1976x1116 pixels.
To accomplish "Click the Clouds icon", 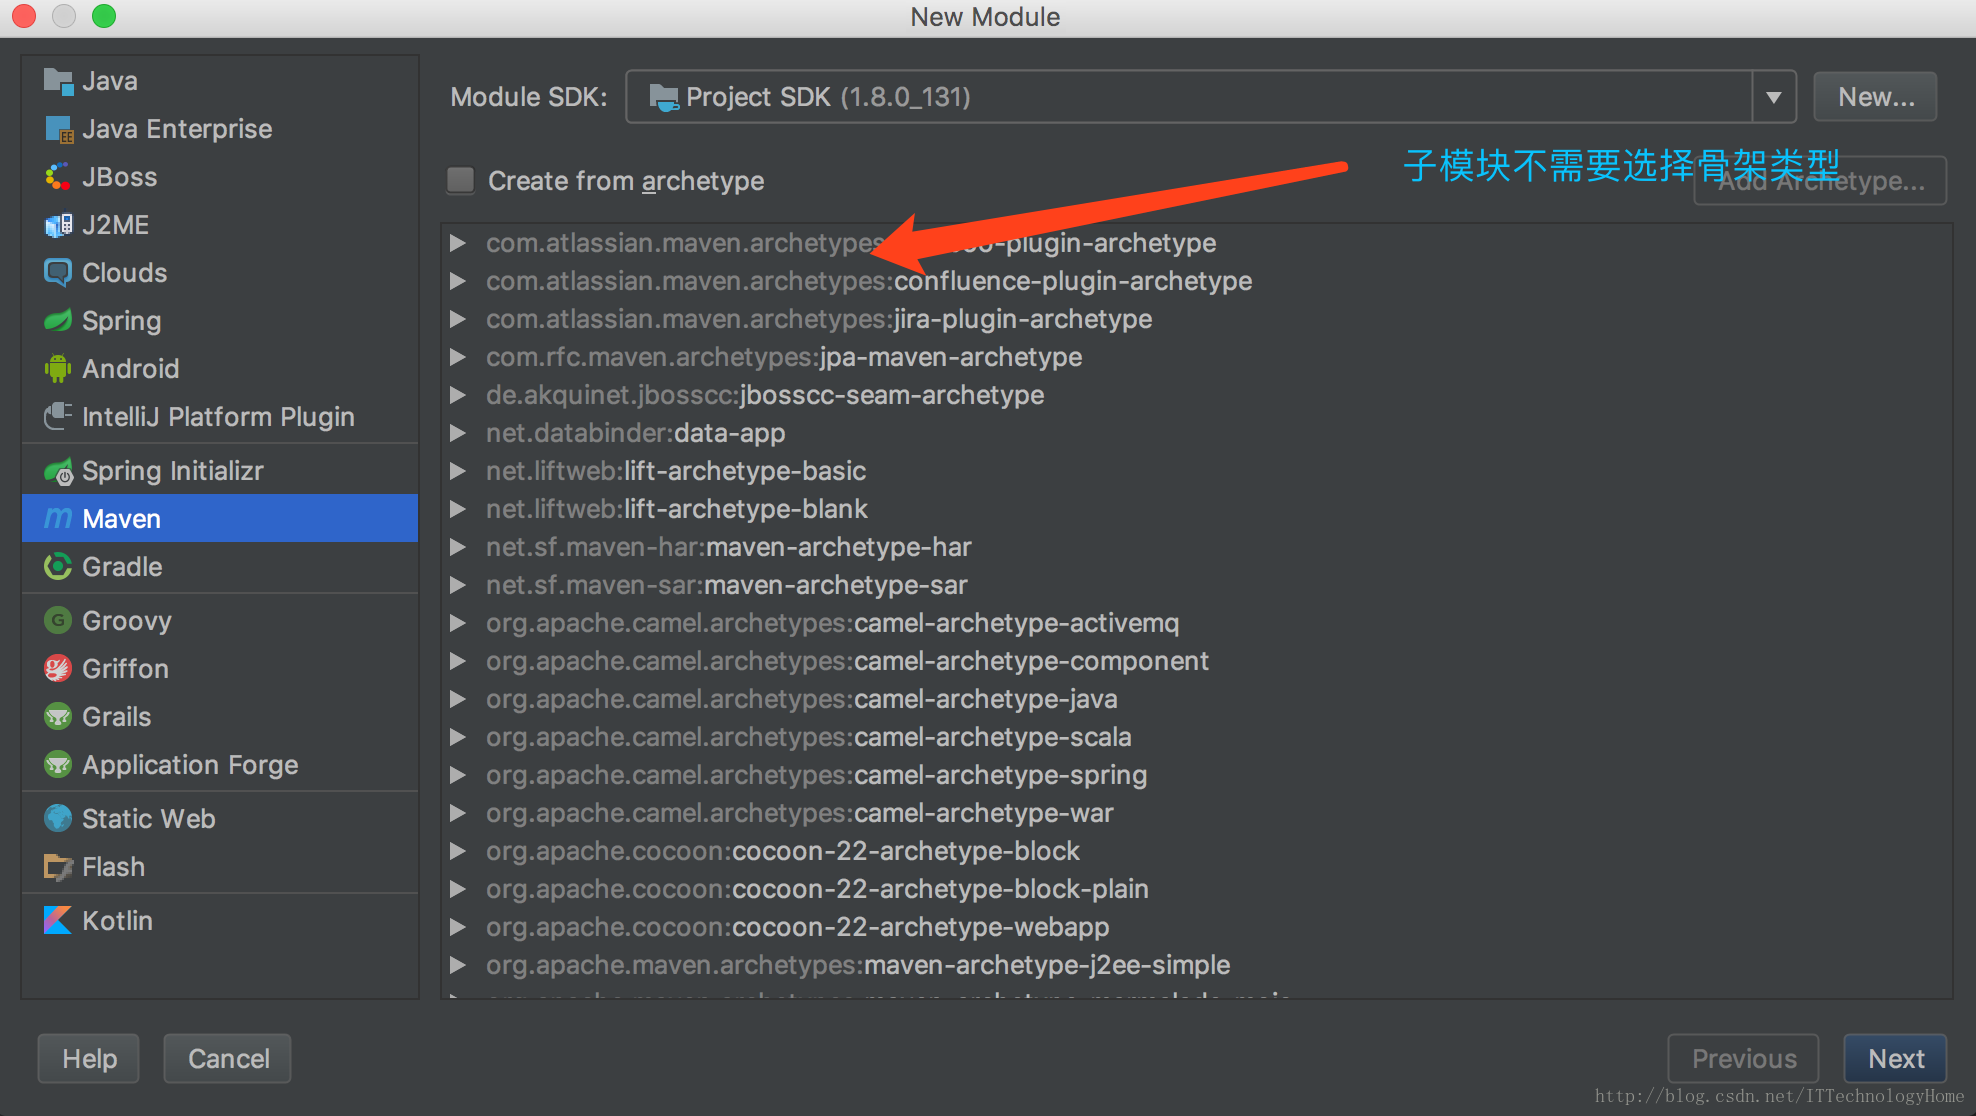I will pyautogui.click(x=58, y=273).
